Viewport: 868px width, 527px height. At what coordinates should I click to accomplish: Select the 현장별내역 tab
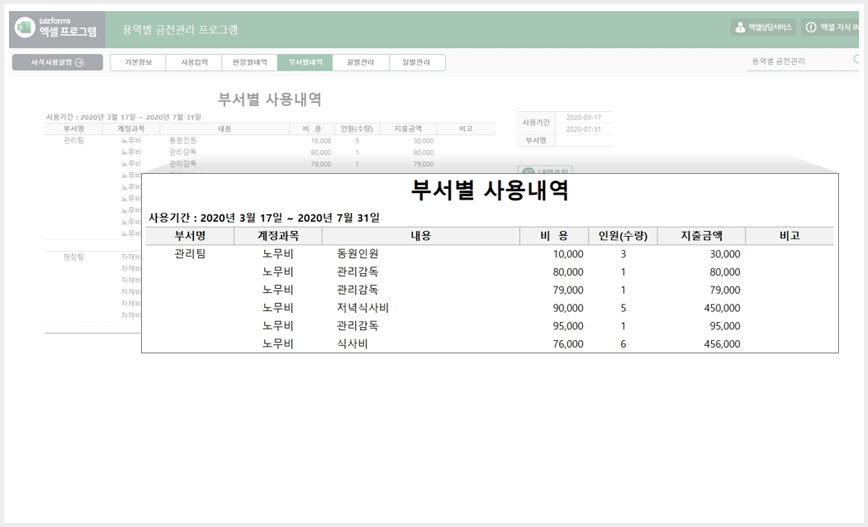coord(250,63)
